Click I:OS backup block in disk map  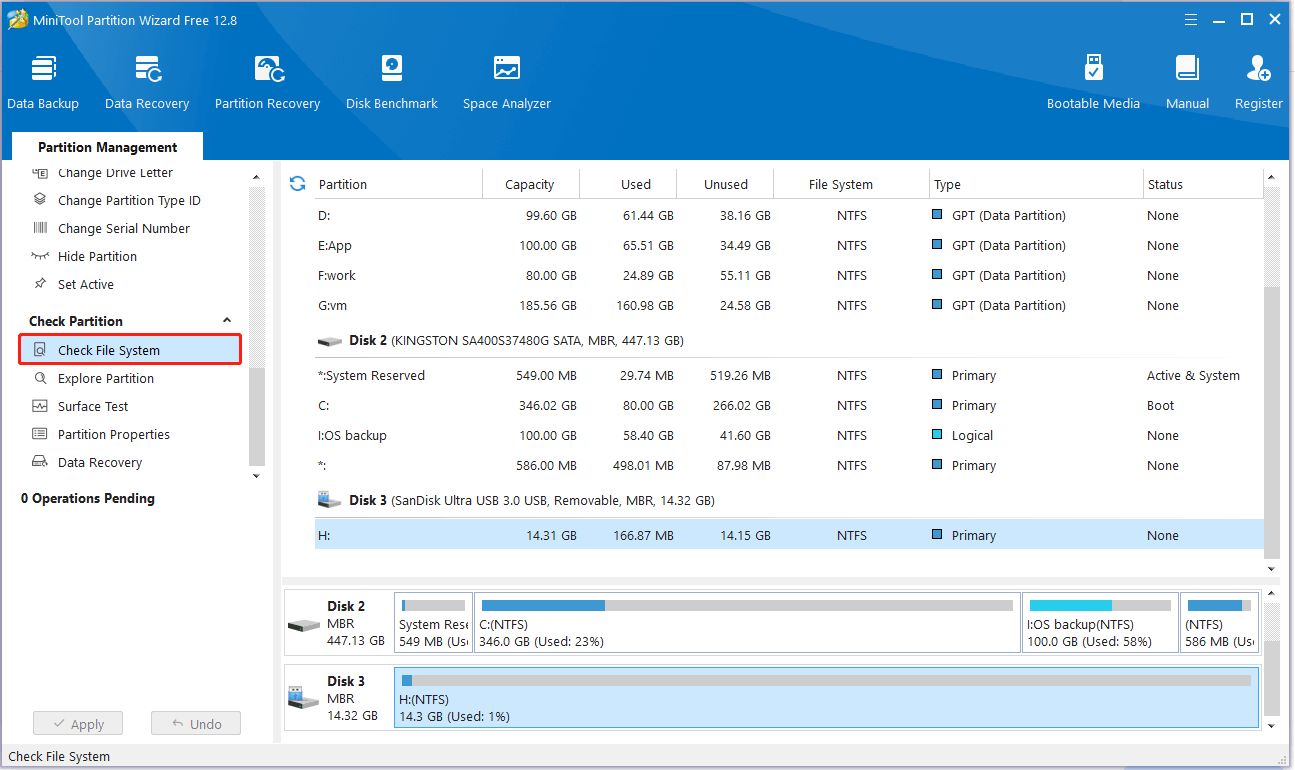point(1100,623)
